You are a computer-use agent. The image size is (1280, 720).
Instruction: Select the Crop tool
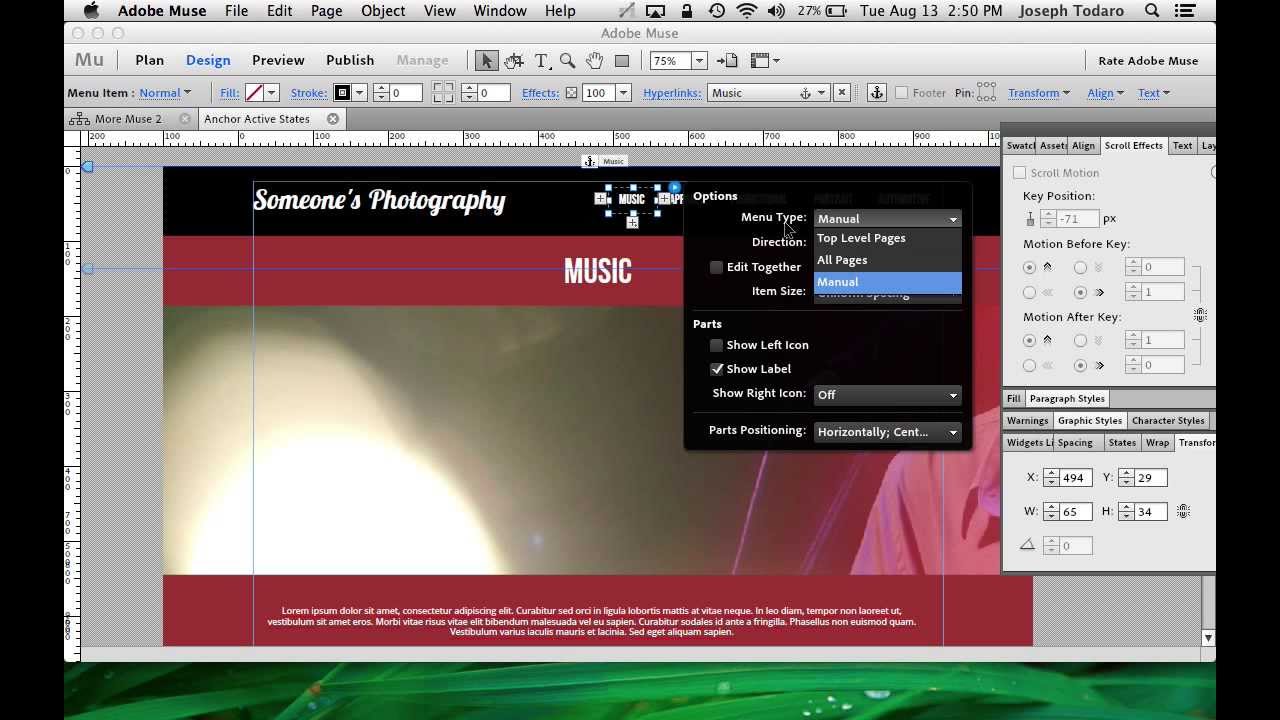coord(514,61)
